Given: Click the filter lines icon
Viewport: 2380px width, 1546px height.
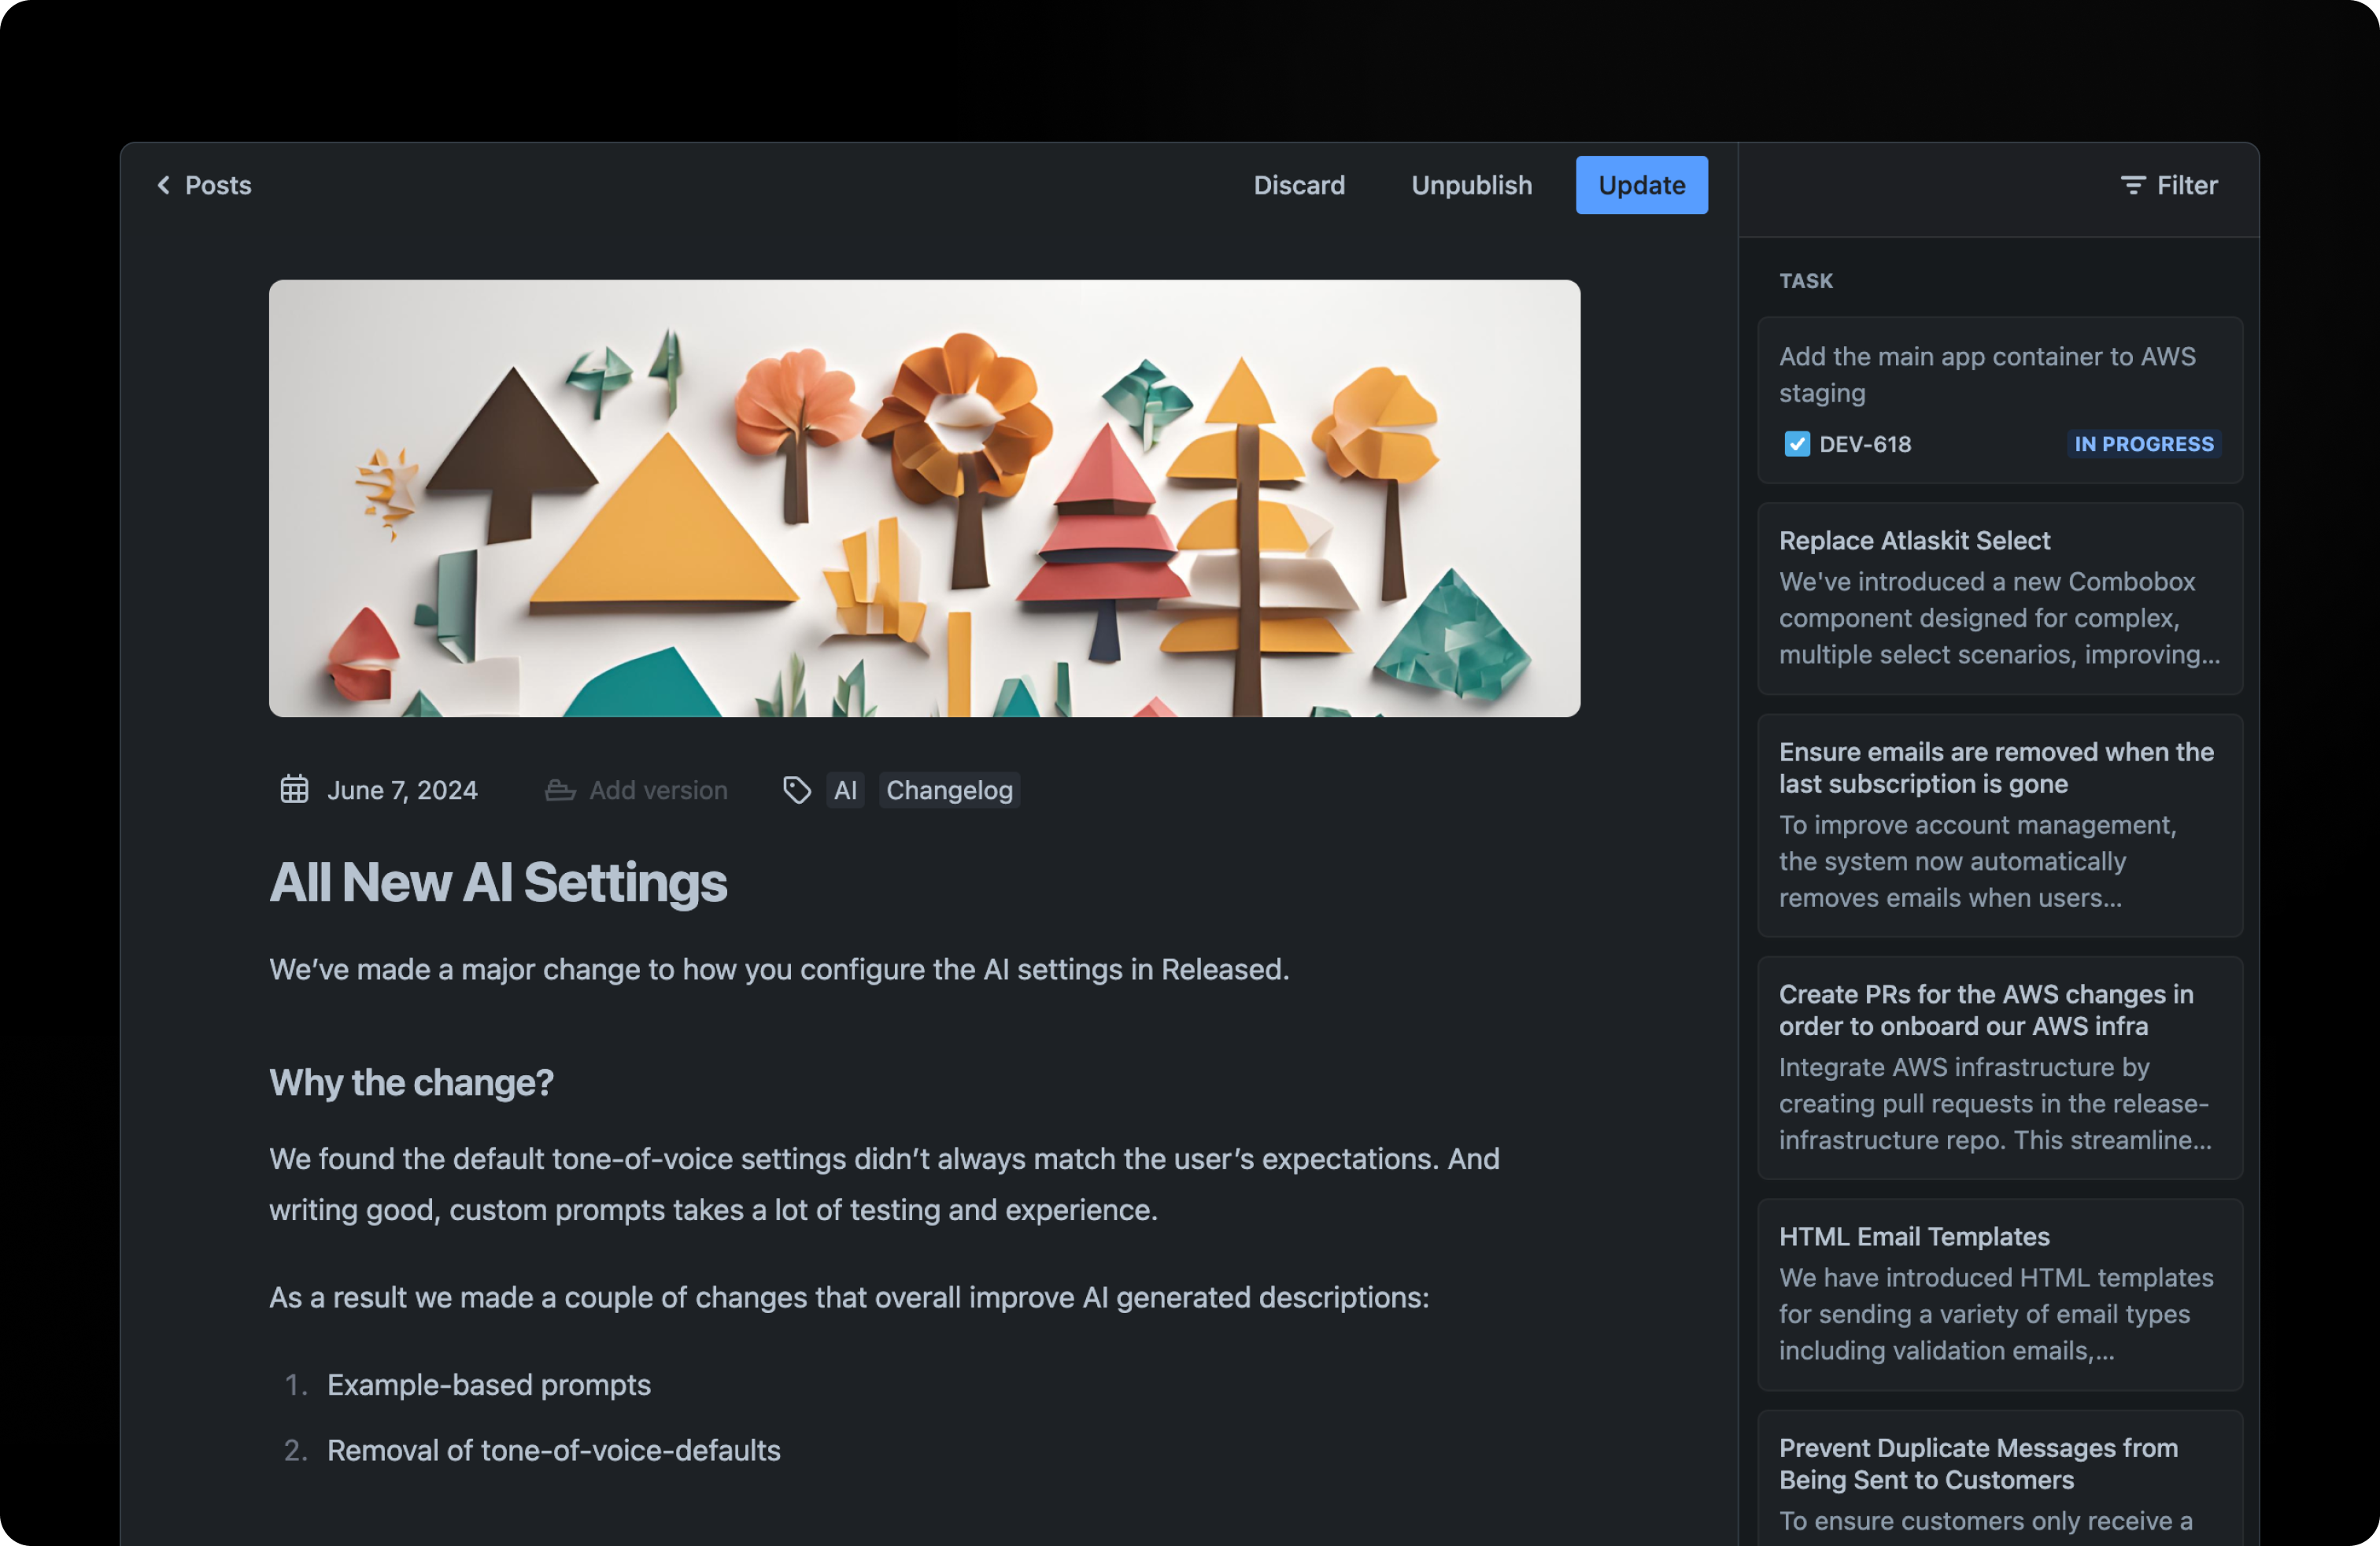Looking at the screenshot, I should coord(2132,185).
